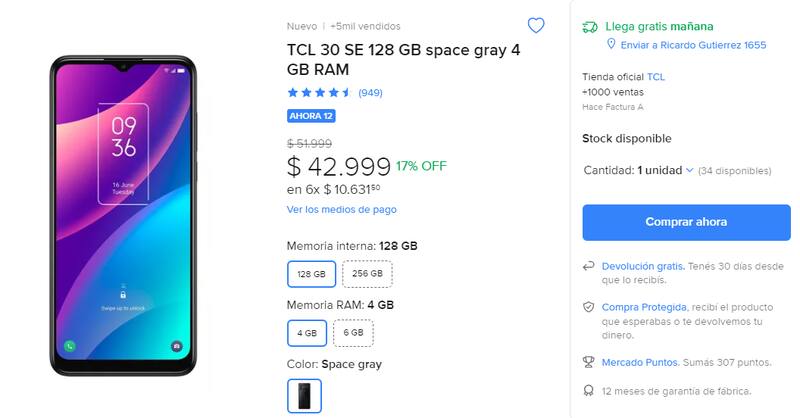Open the Cantidad quantity dropdown
This screenshot has width=800, height=418.
pos(665,171)
